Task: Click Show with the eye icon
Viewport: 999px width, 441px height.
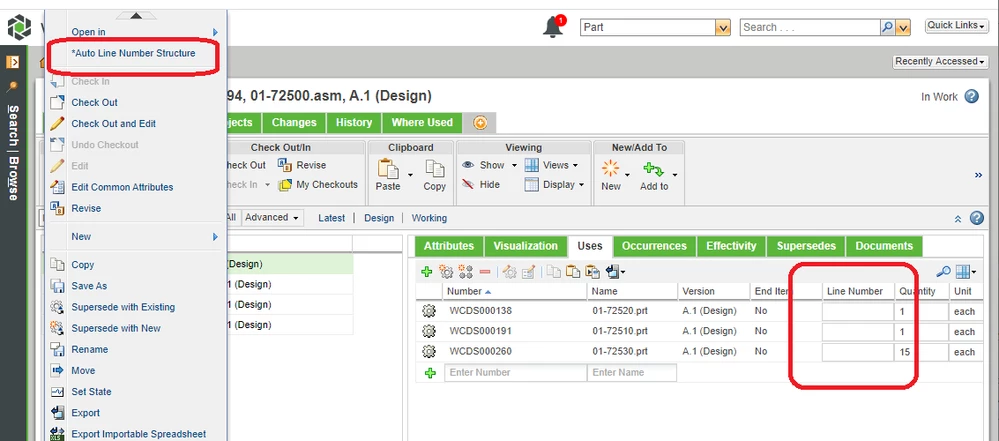Action: click(484, 165)
